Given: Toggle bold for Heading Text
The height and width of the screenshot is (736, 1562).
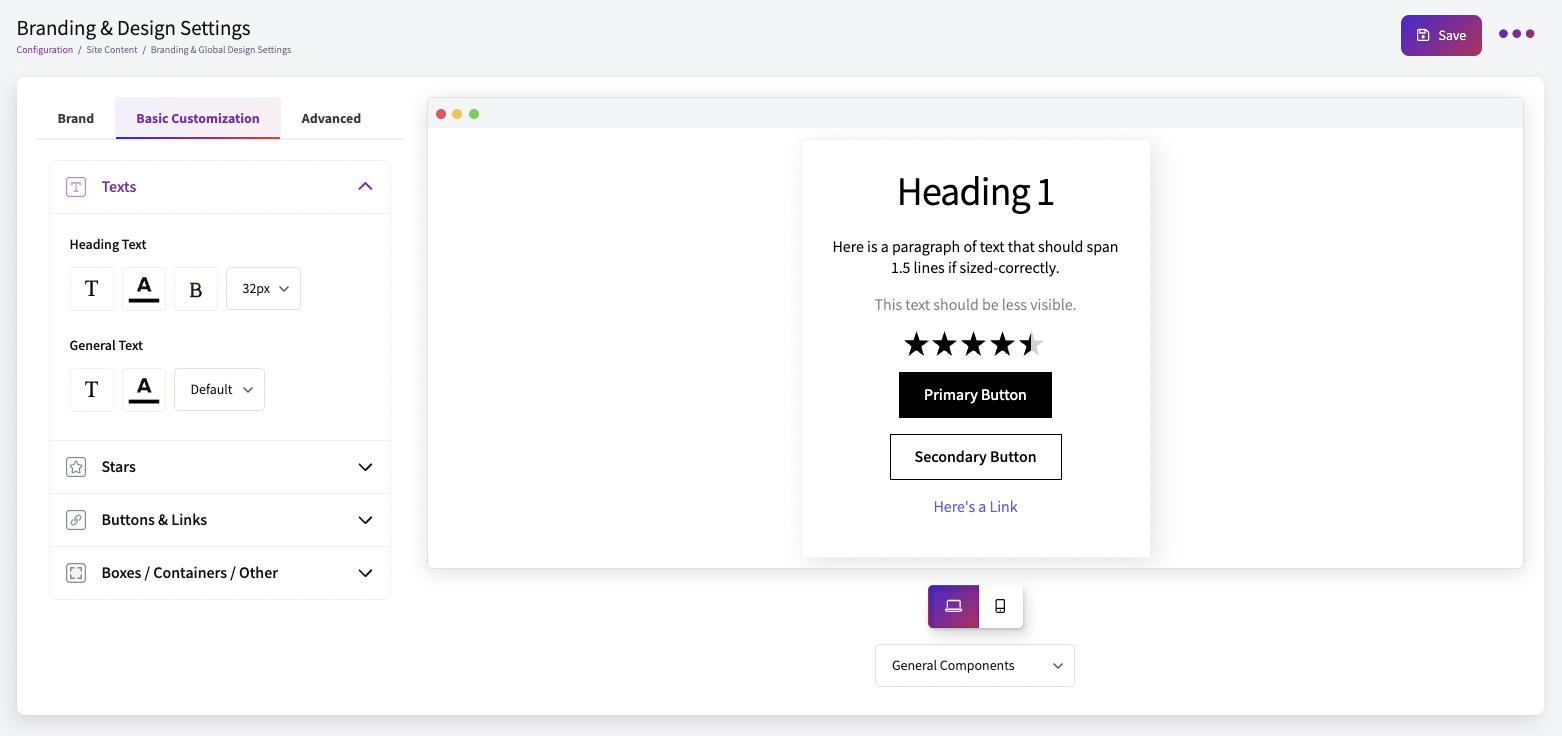Looking at the screenshot, I should pyautogui.click(x=196, y=289).
